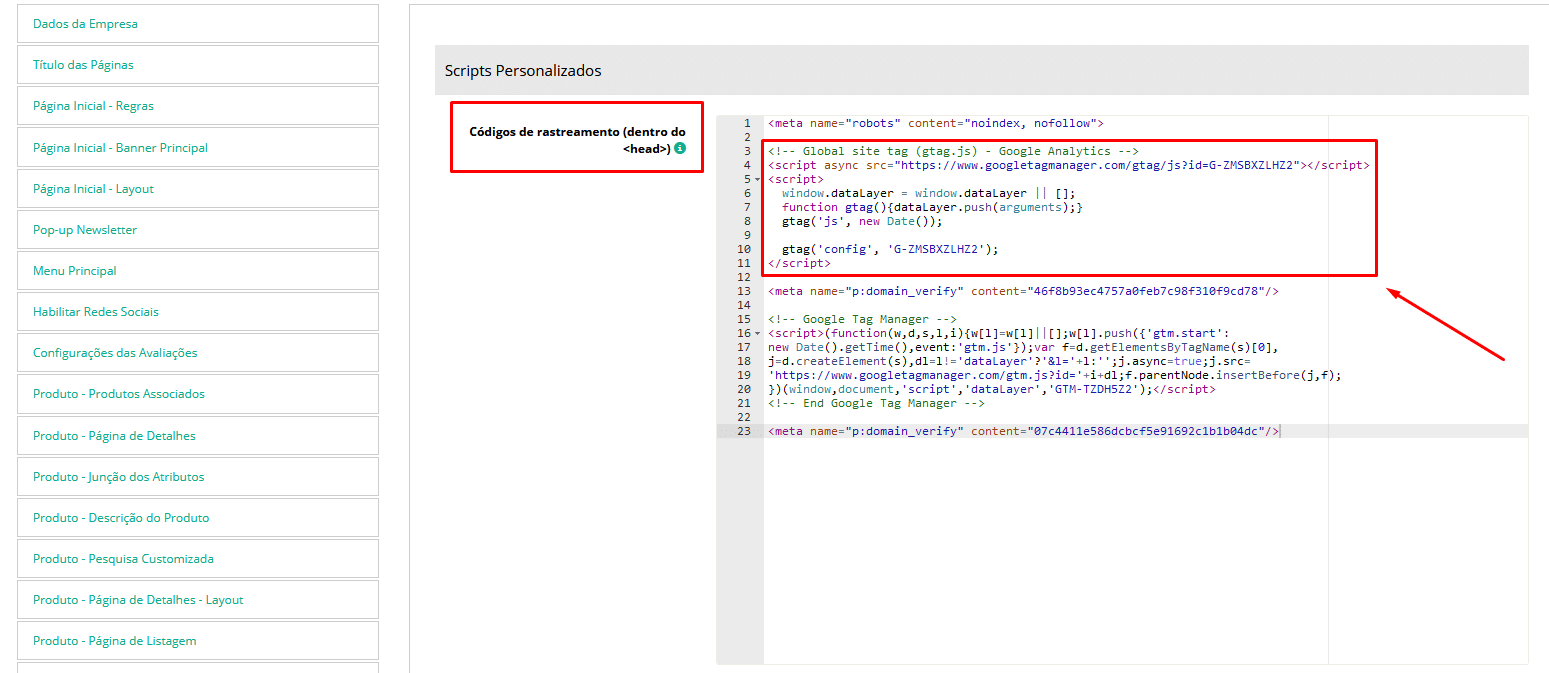Viewport: 1549px width, 673px height.
Task: Click the p:domain_verify meta on line 13
Action: (x=1023, y=291)
